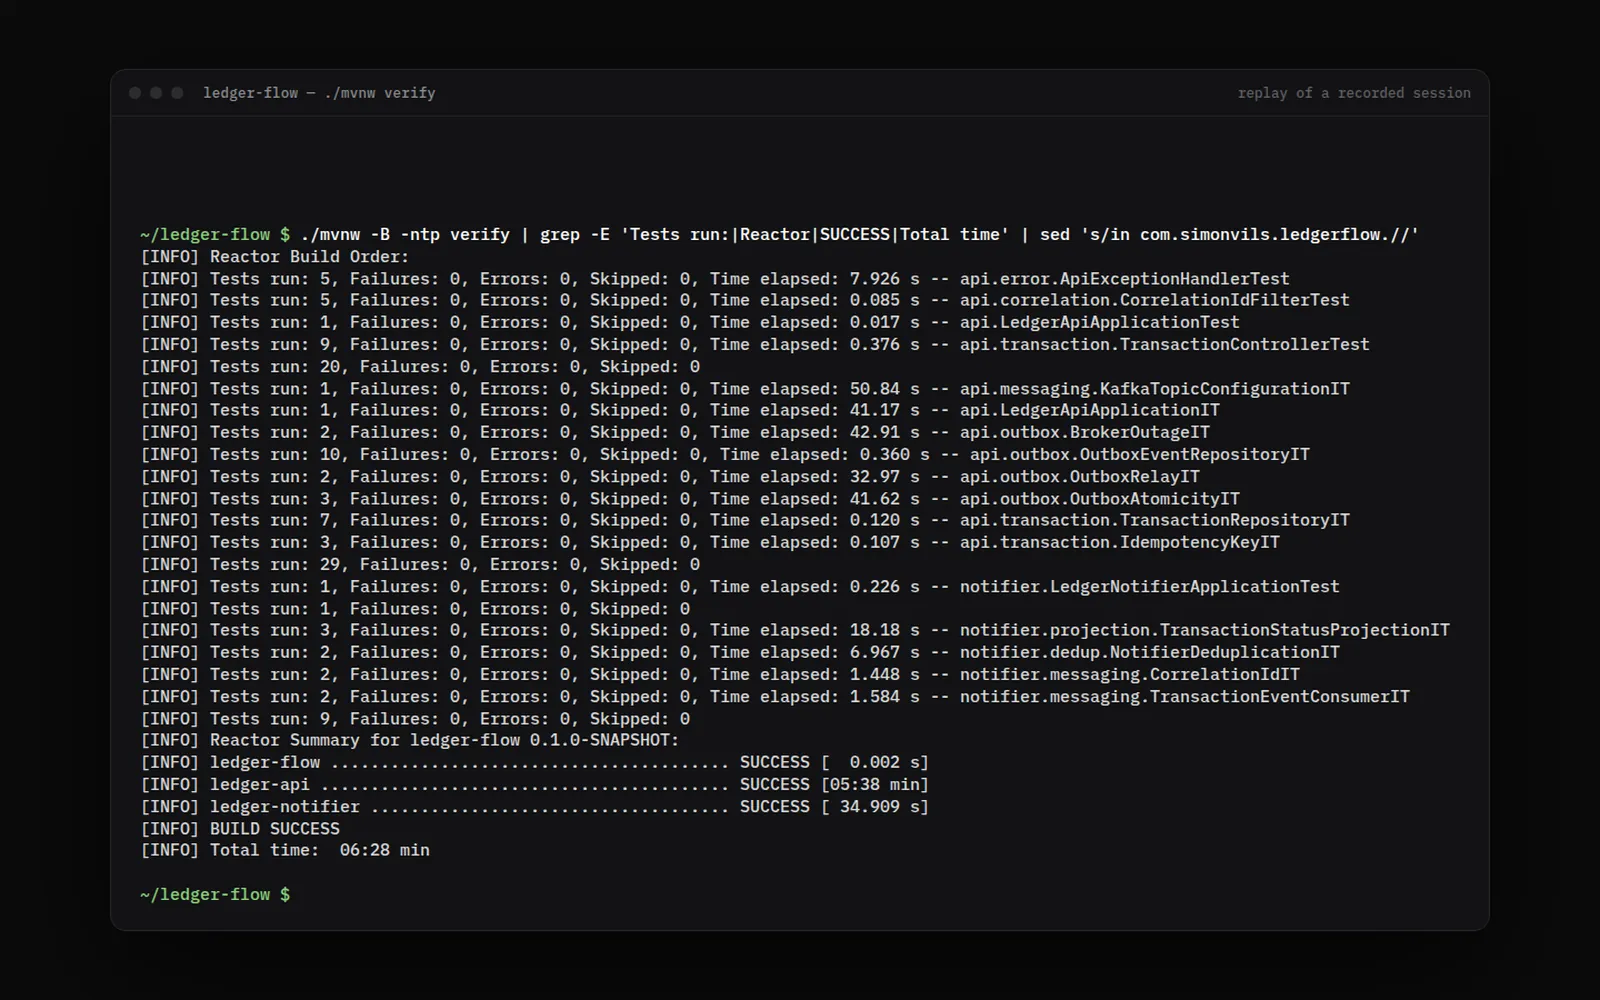Screen dimensions: 1600x1000
Task: Select the api.outbox.BrokerOutageIT line
Action: pos(675,432)
